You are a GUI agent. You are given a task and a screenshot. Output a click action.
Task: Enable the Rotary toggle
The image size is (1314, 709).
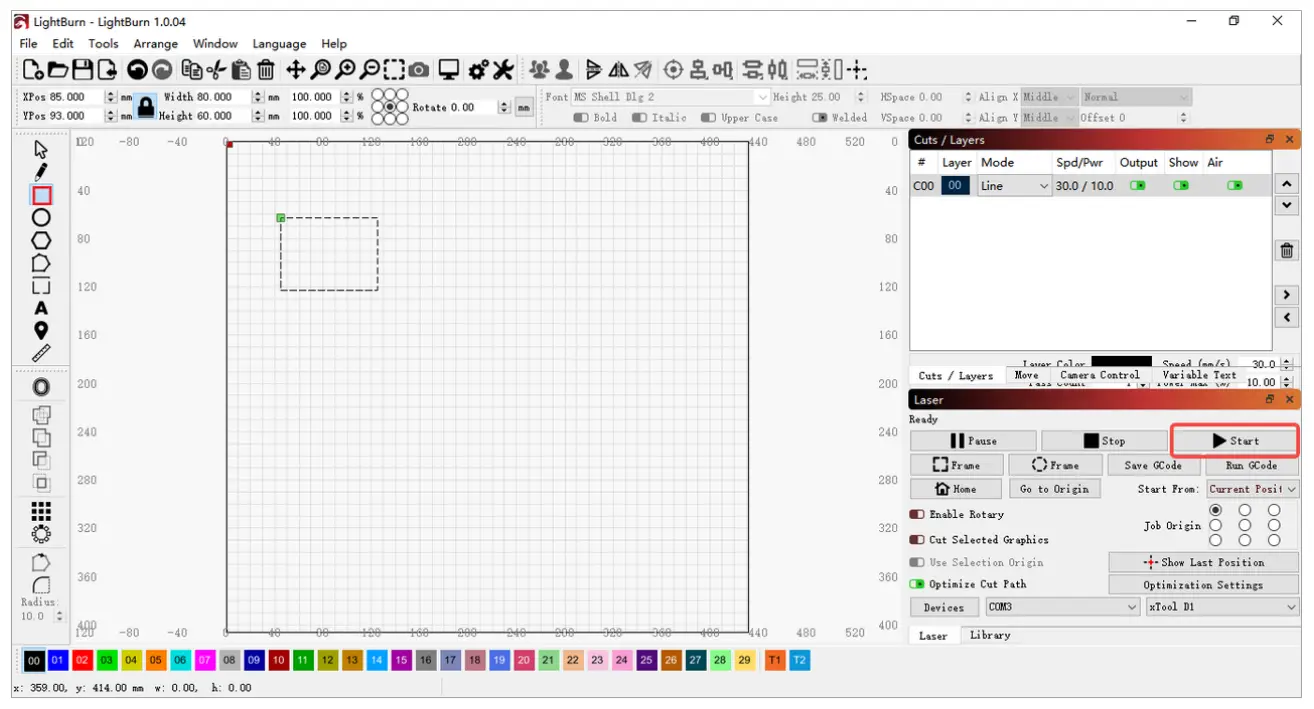tap(917, 514)
